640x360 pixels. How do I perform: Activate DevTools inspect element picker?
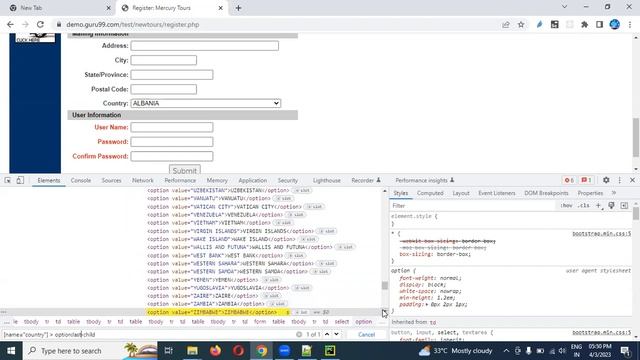tap(8, 180)
